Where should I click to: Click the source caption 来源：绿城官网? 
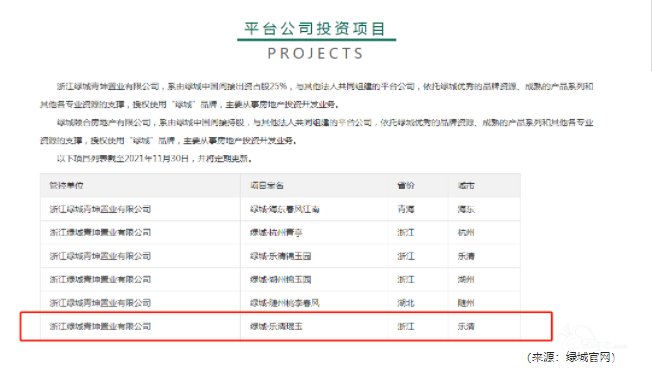tap(571, 357)
